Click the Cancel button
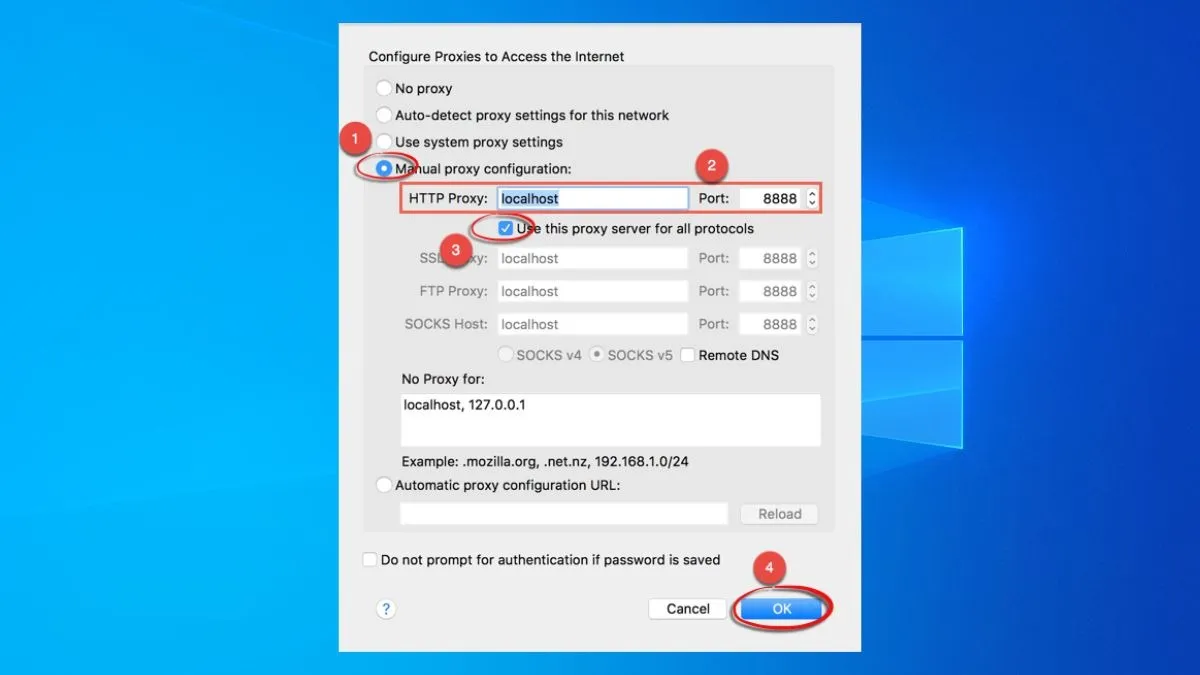1200x675 pixels. 687,608
